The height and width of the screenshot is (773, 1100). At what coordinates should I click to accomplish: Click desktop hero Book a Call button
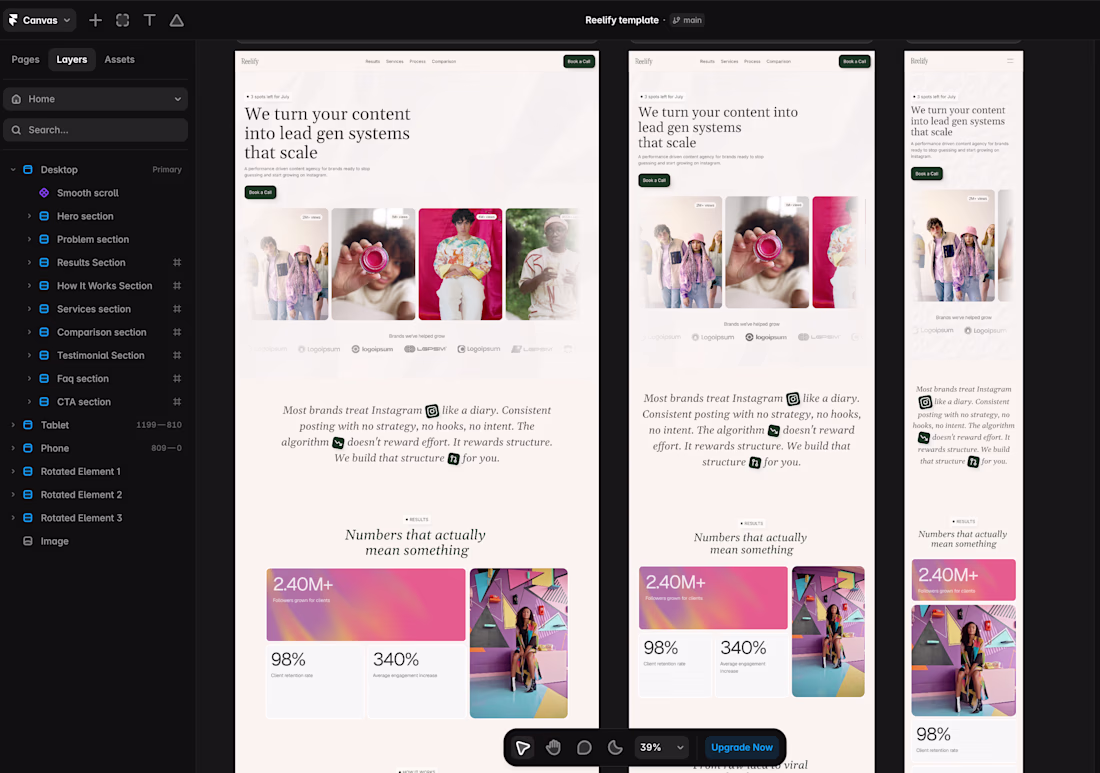260,192
